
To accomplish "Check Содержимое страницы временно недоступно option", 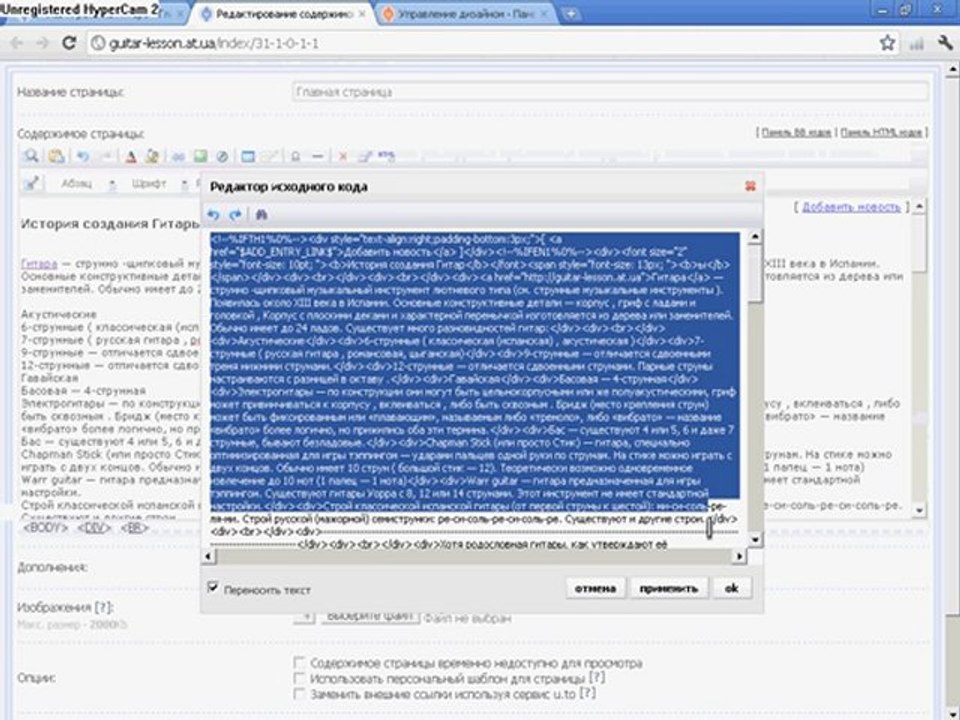I will pos(299,662).
